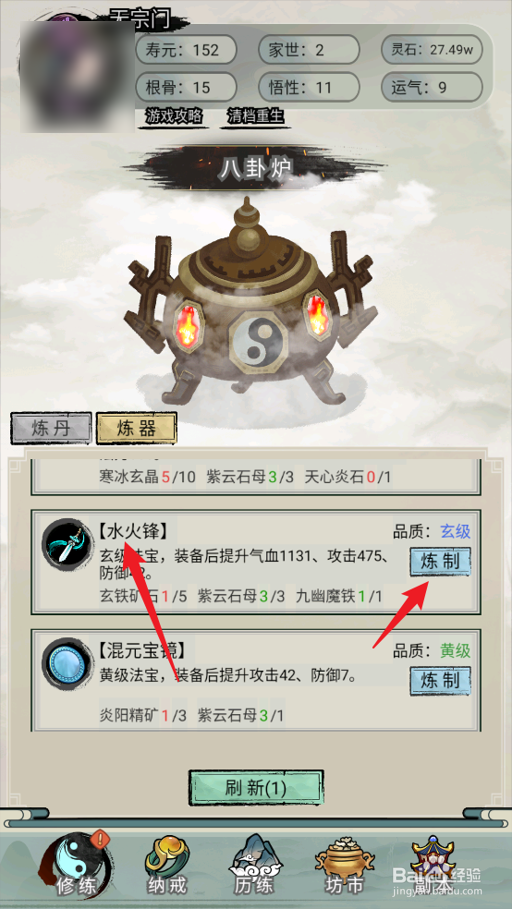This screenshot has width=512, height=909.
Task: Tap the 混元宝镜 mirror item icon
Action: pyautogui.click(x=68, y=663)
